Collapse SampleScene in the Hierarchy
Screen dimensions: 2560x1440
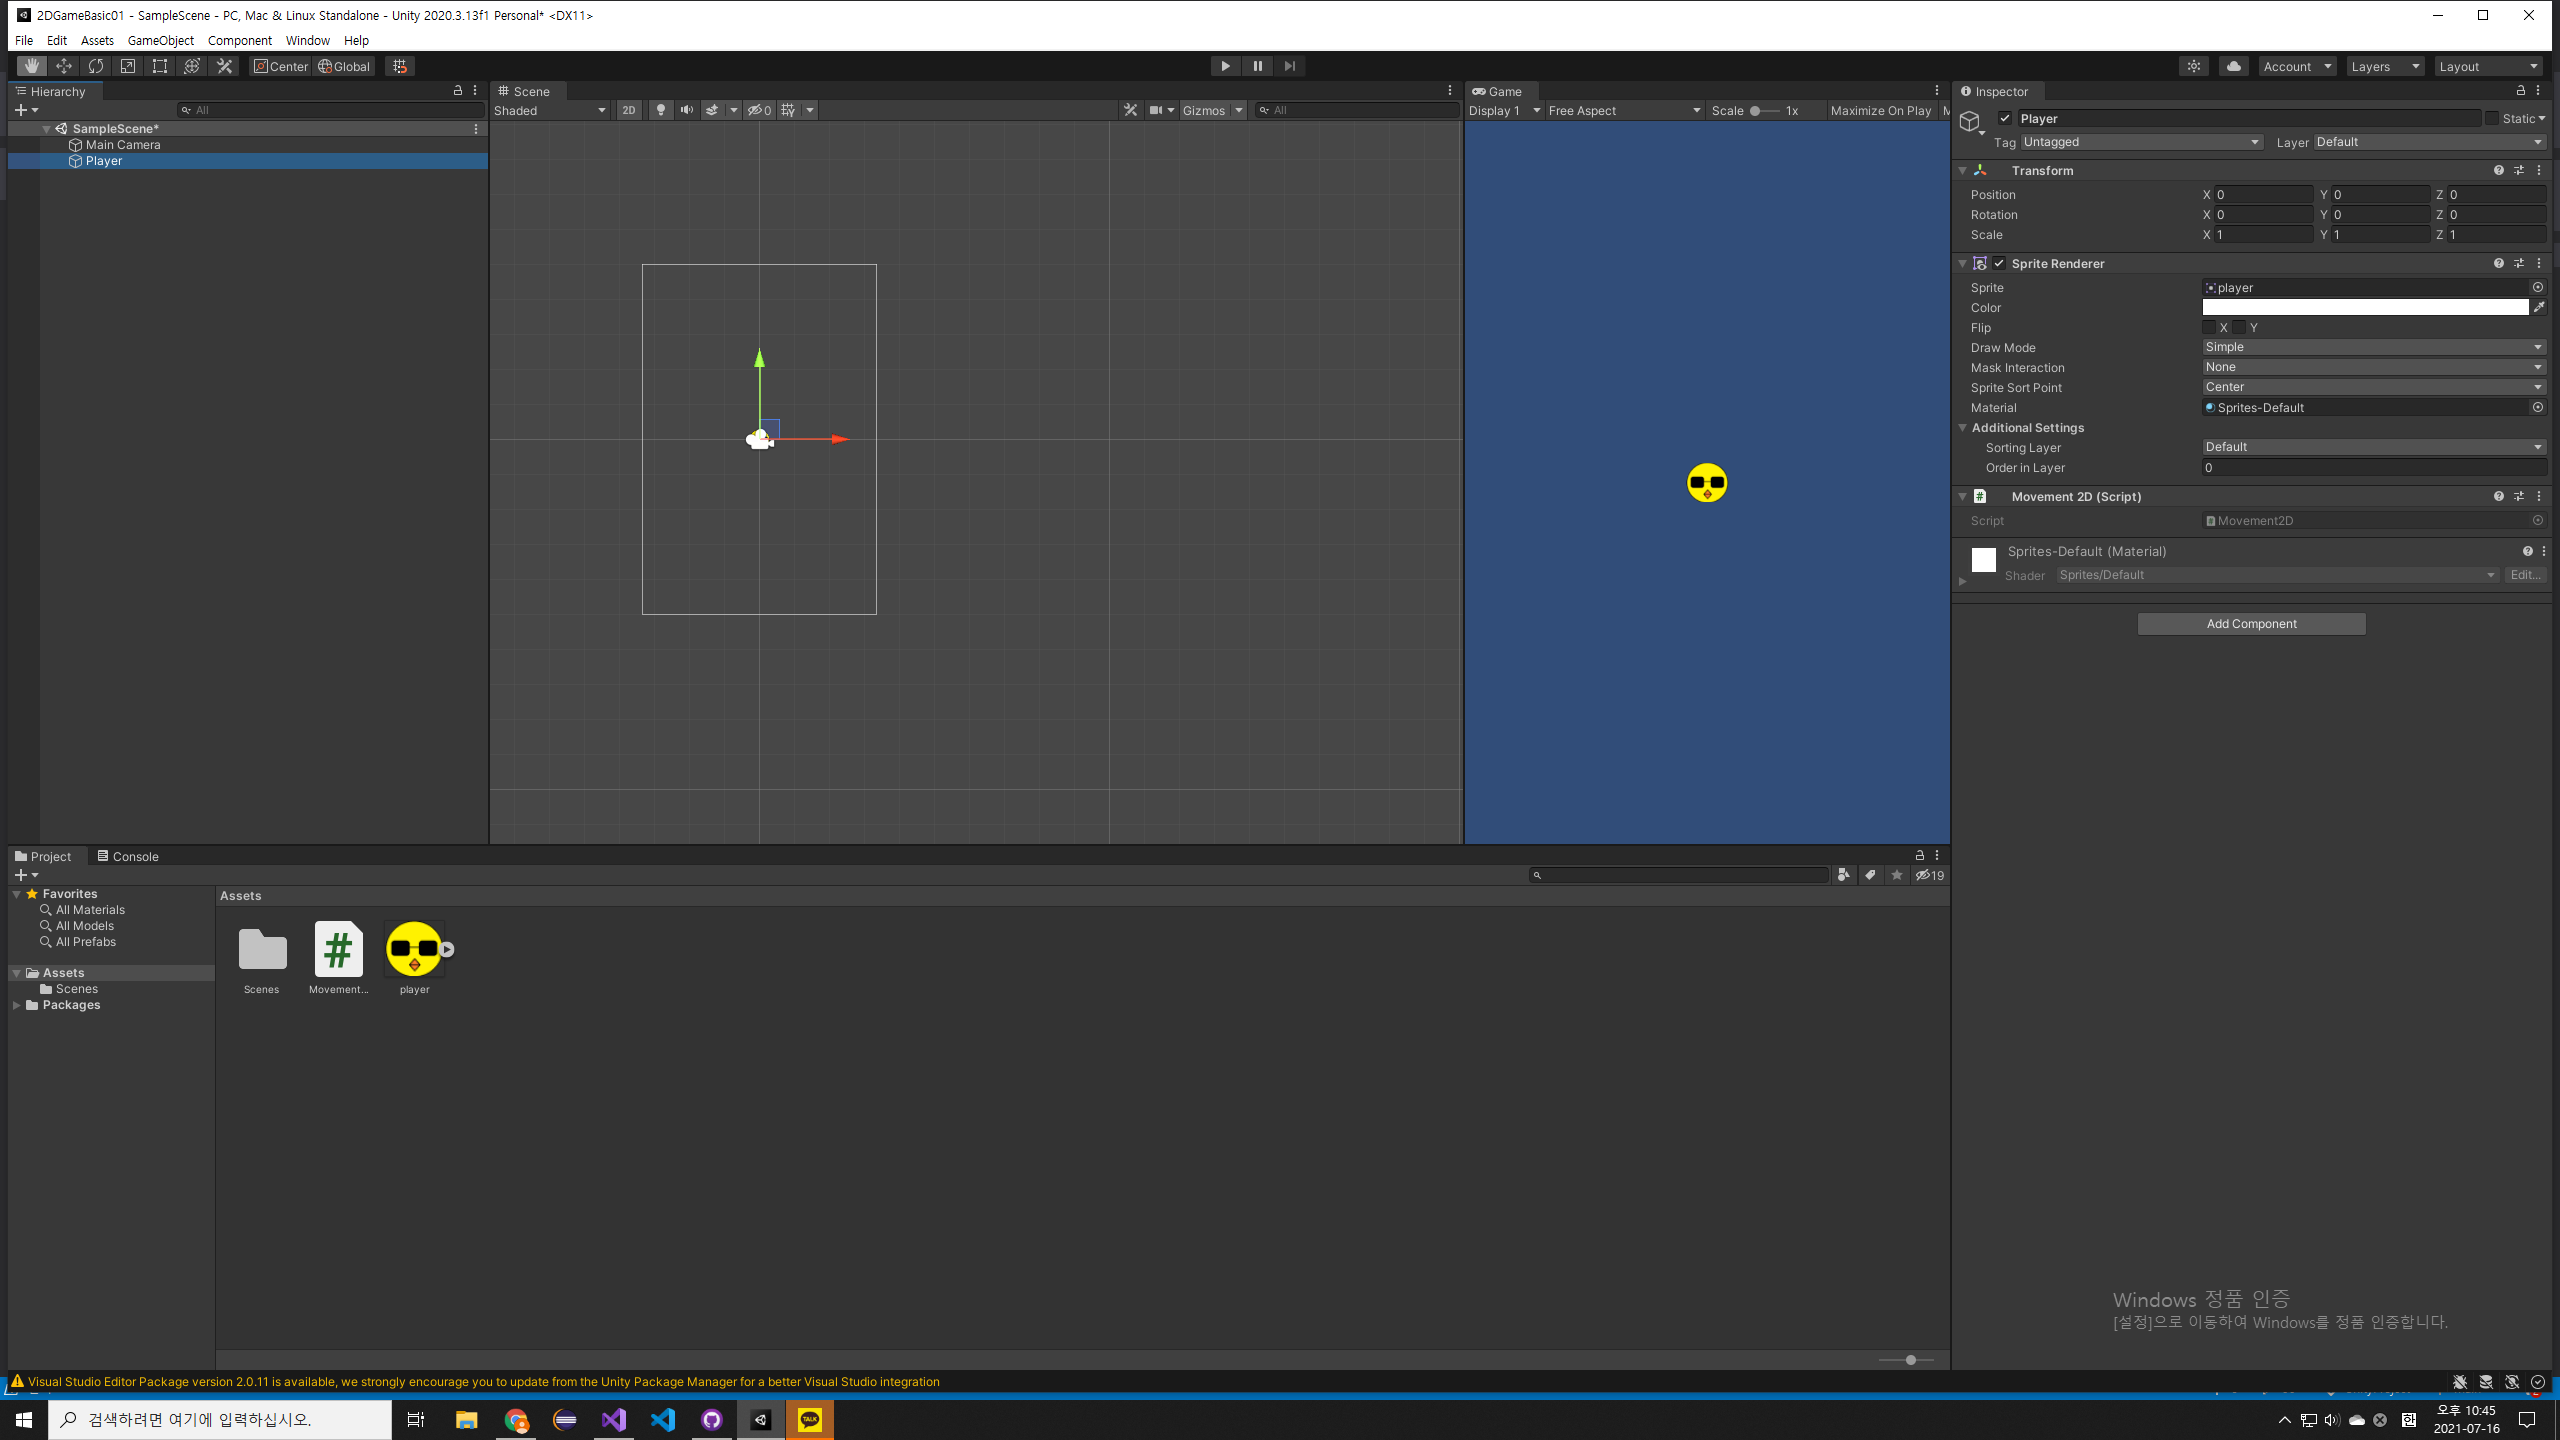click(47, 128)
